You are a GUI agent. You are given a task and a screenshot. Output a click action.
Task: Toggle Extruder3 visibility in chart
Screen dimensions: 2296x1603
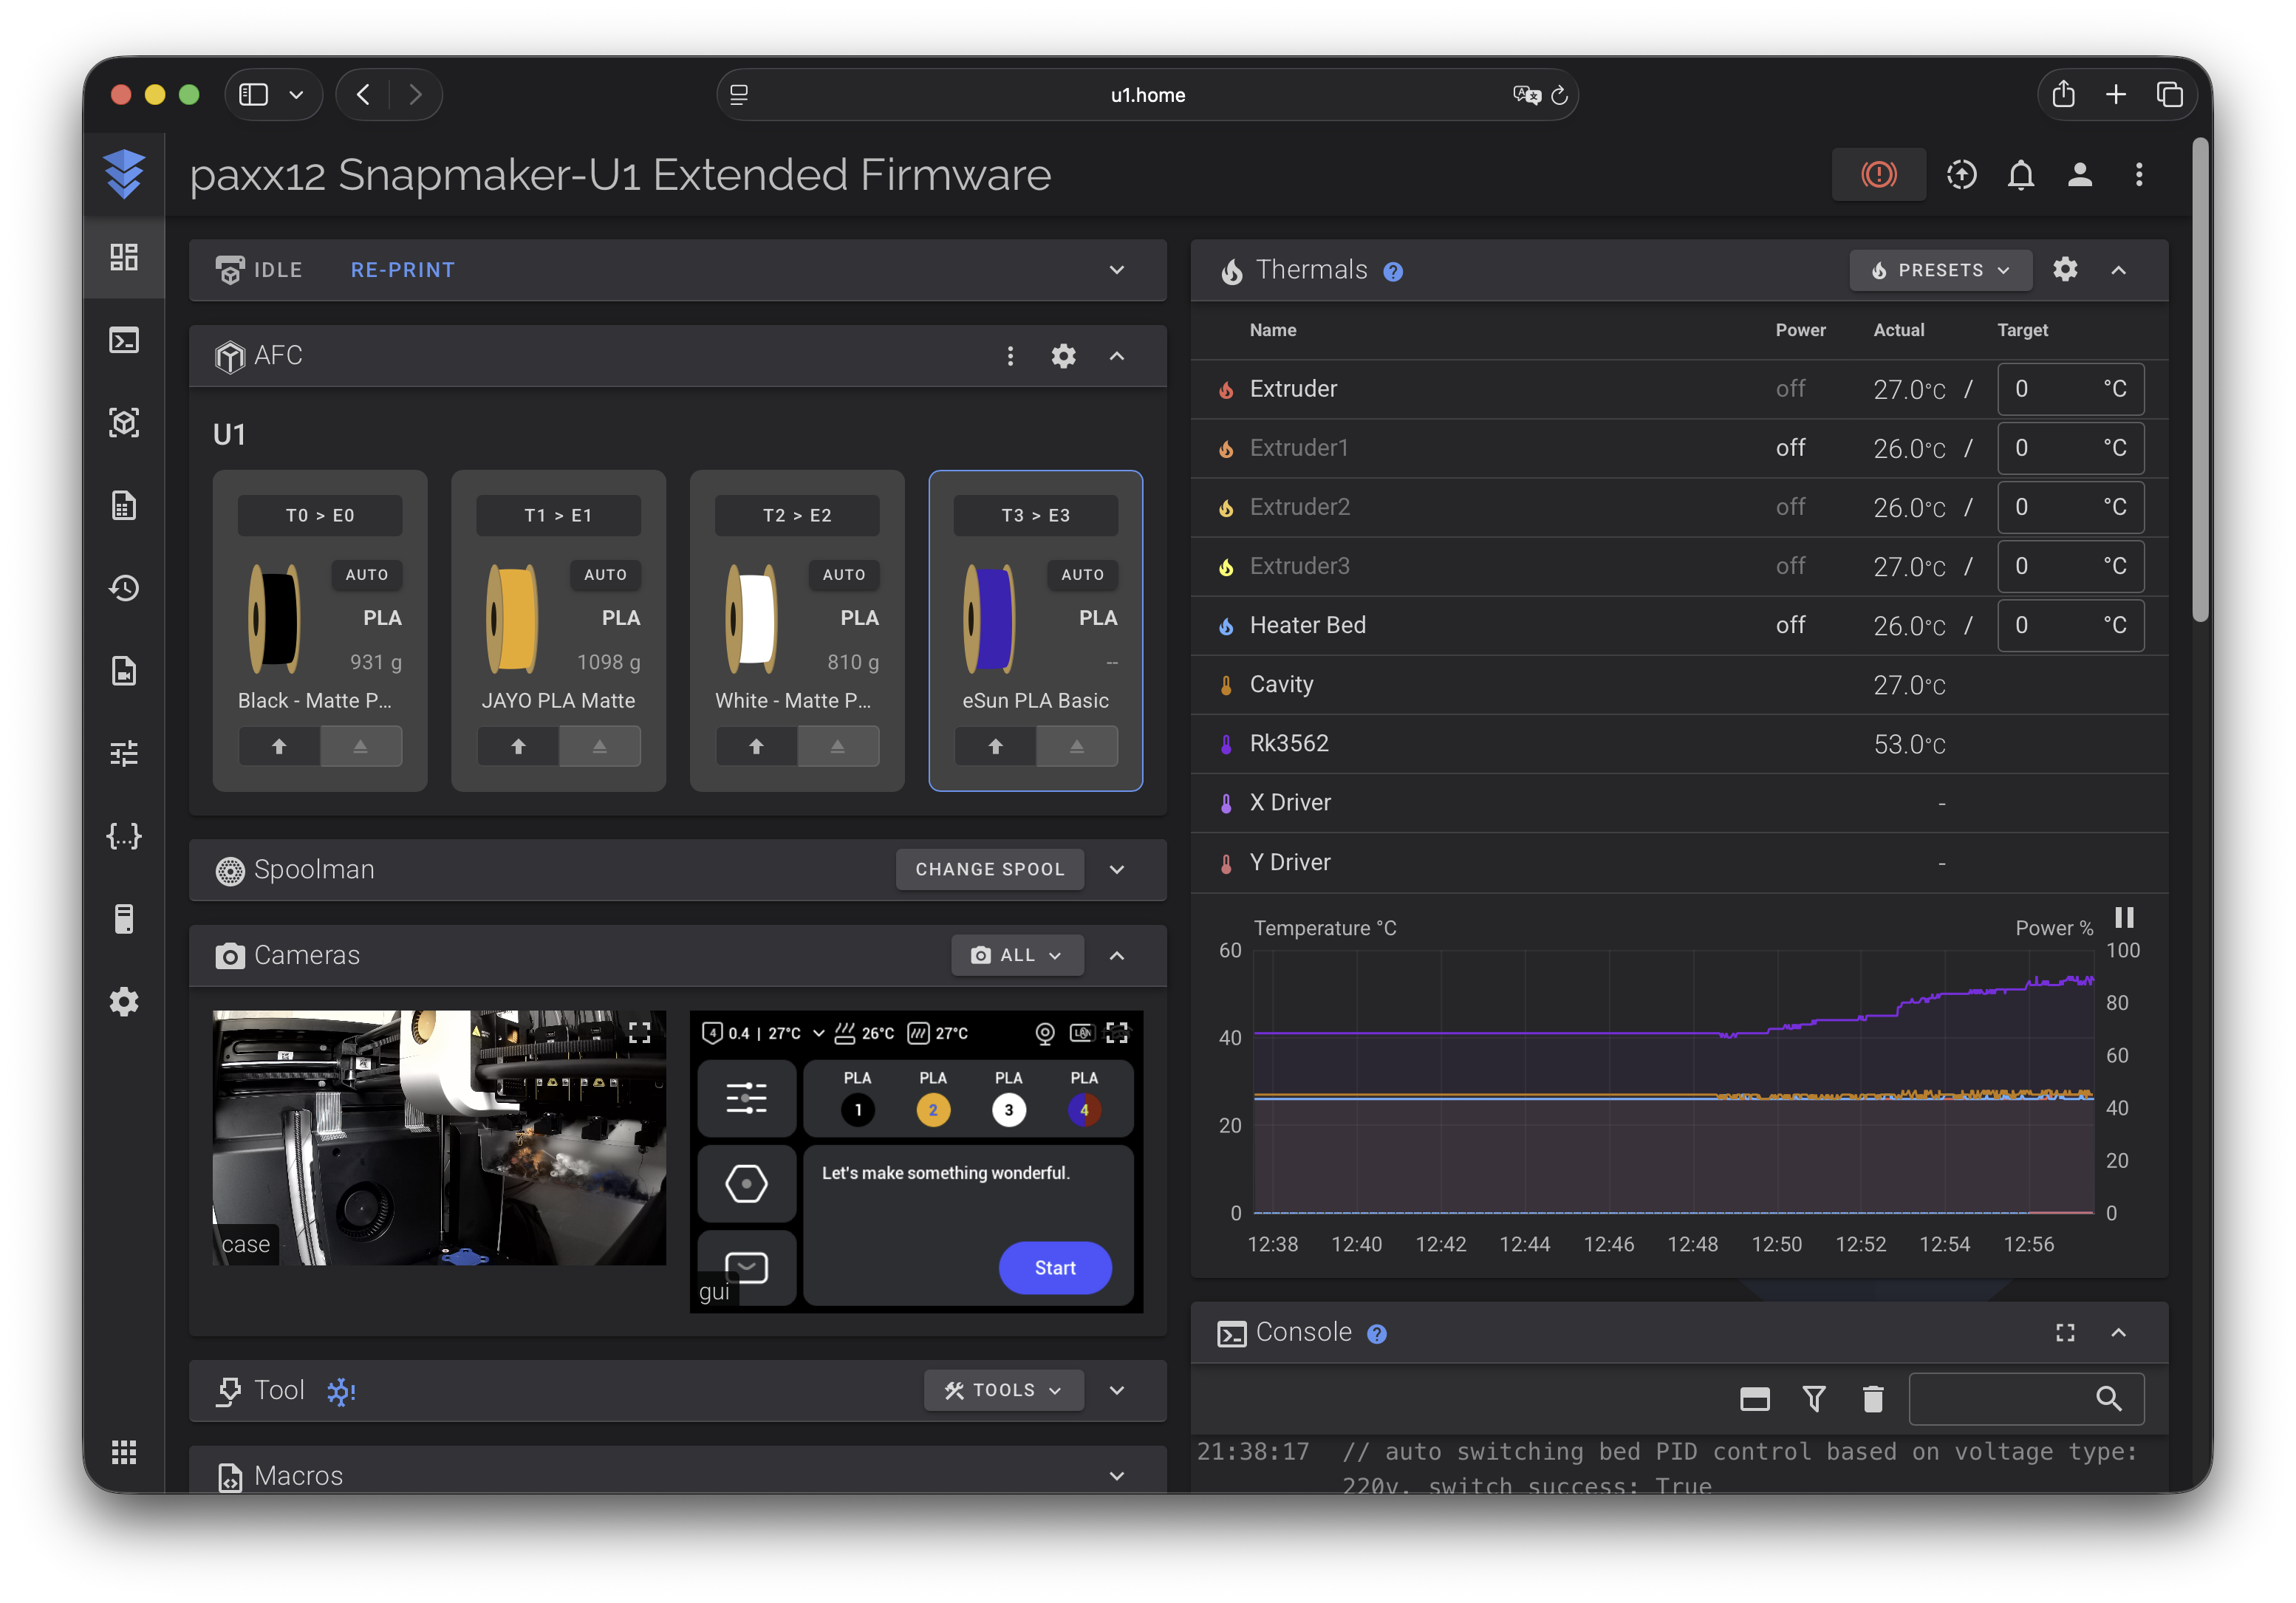(x=1299, y=566)
